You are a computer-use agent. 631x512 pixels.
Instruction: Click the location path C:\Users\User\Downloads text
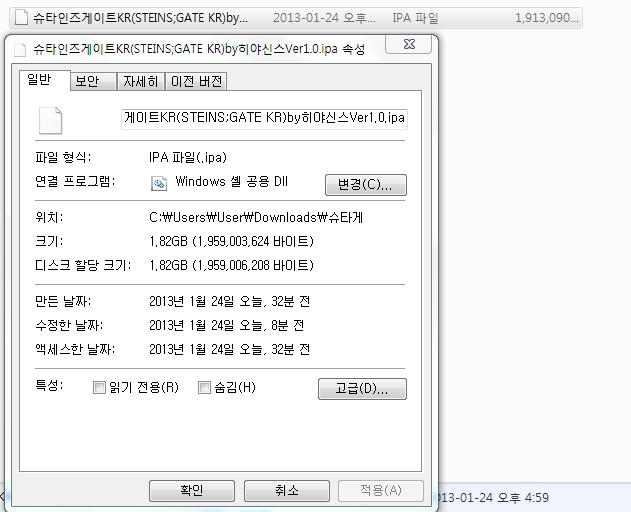pos(256,217)
